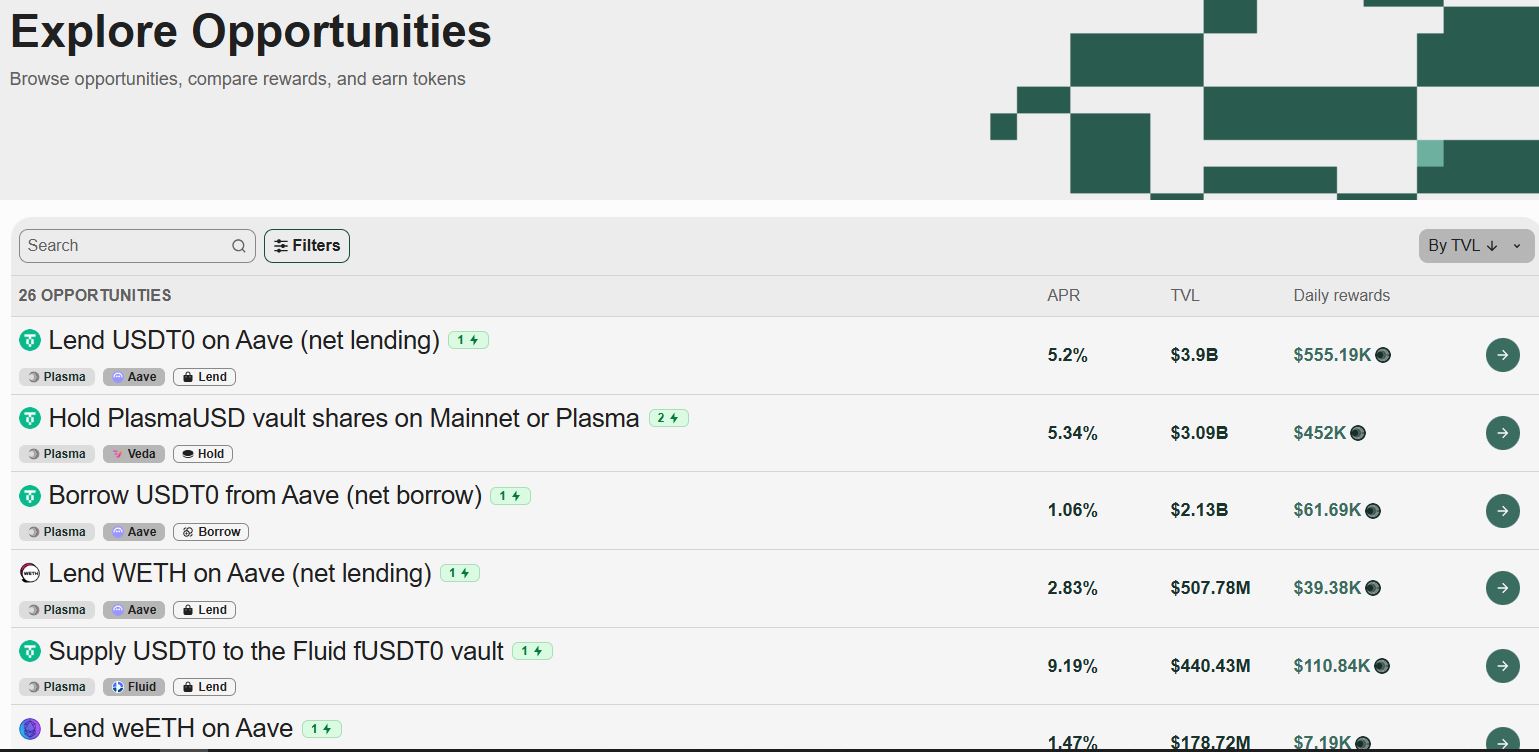Viewport: 1539px width, 752px height.
Task: Click the Fluid protocol tag
Action: pos(134,687)
